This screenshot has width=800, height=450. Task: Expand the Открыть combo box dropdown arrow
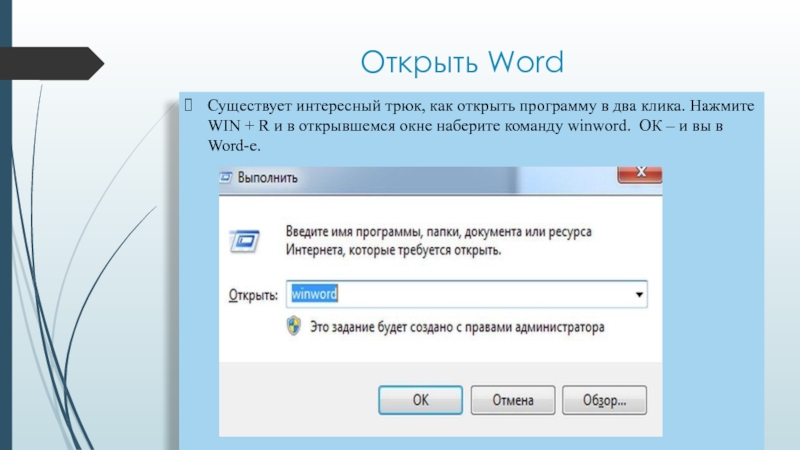click(x=639, y=294)
